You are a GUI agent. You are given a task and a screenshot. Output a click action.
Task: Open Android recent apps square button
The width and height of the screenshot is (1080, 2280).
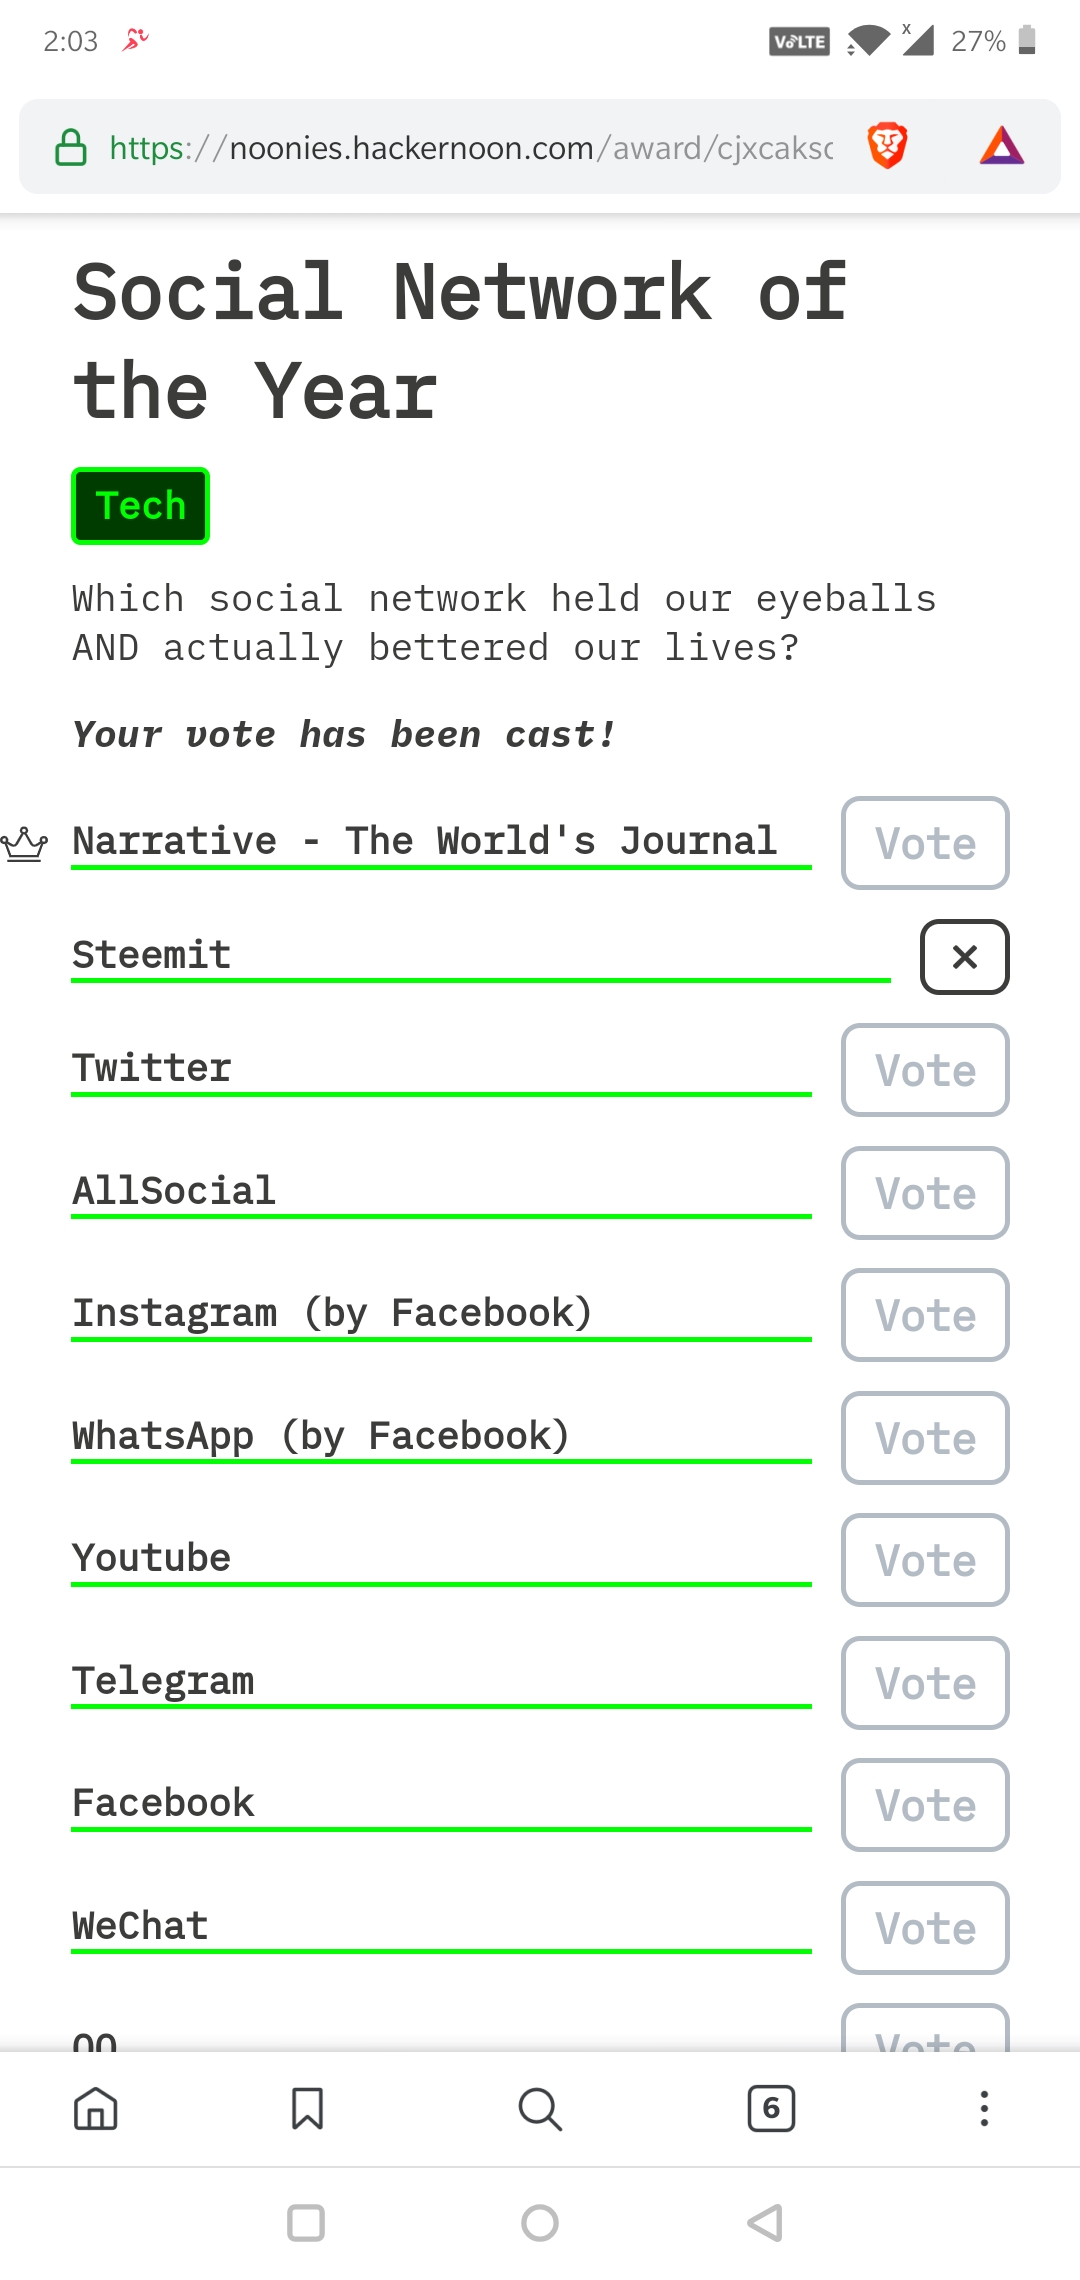click(x=306, y=2223)
